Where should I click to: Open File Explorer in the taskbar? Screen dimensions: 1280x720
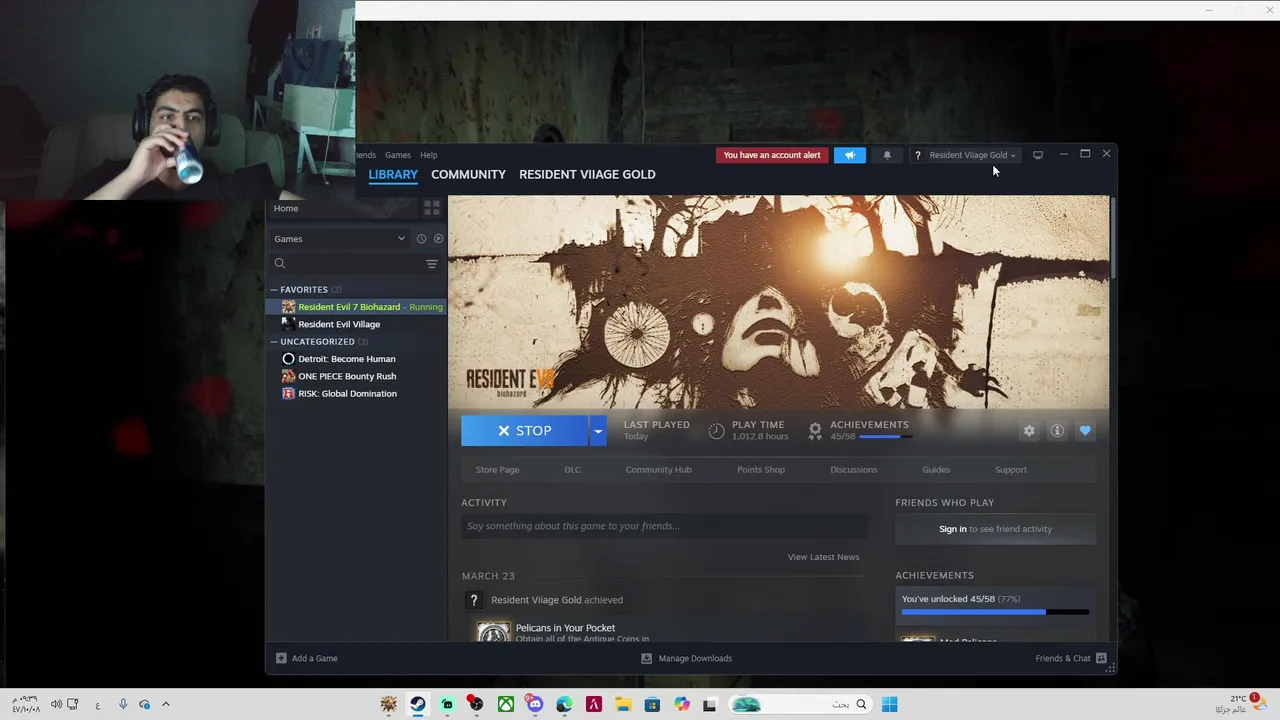pyautogui.click(x=623, y=705)
